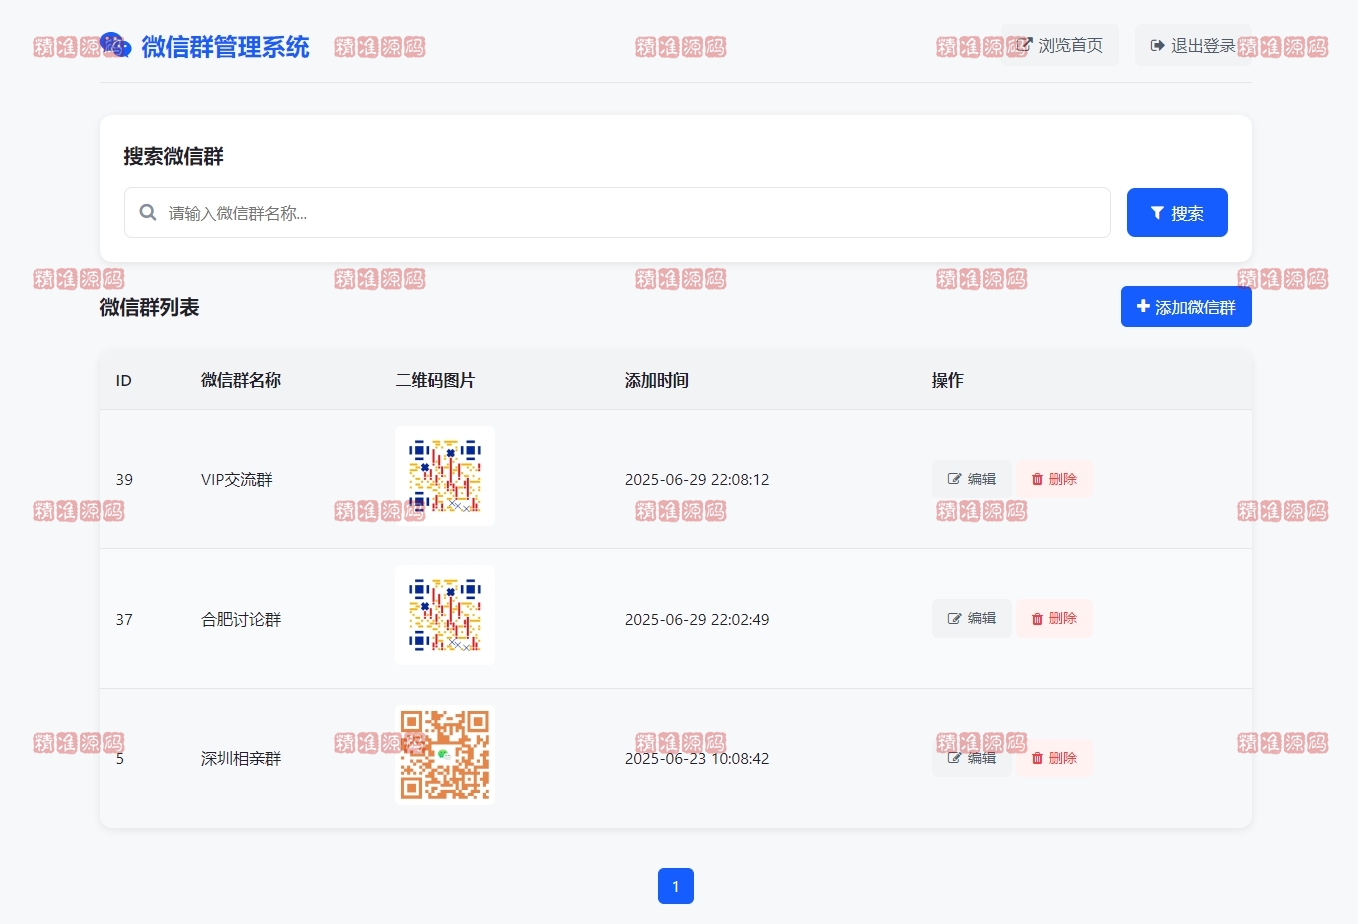Click the 微信群列表 heading
This screenshot has width=1358, height=924.
pos(150,307)
